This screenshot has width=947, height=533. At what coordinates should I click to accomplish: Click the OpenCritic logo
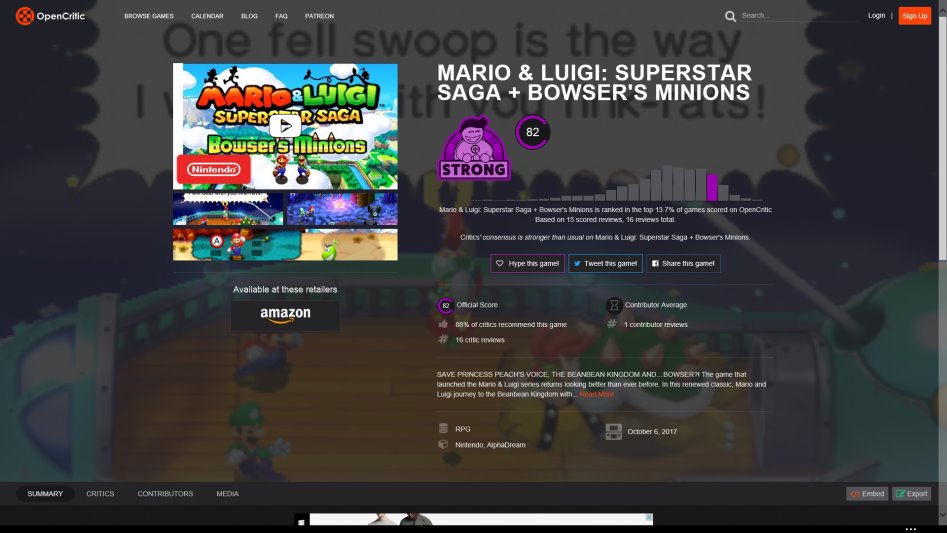tap(51, 16)
